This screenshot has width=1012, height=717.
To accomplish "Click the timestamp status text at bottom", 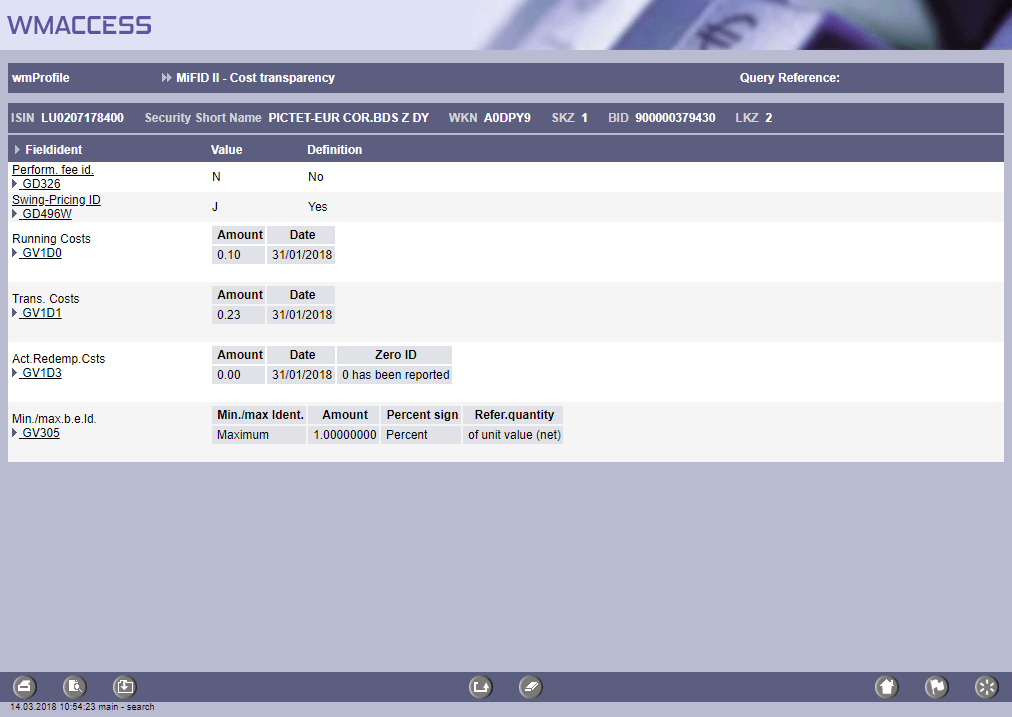I will pos(82,707).
